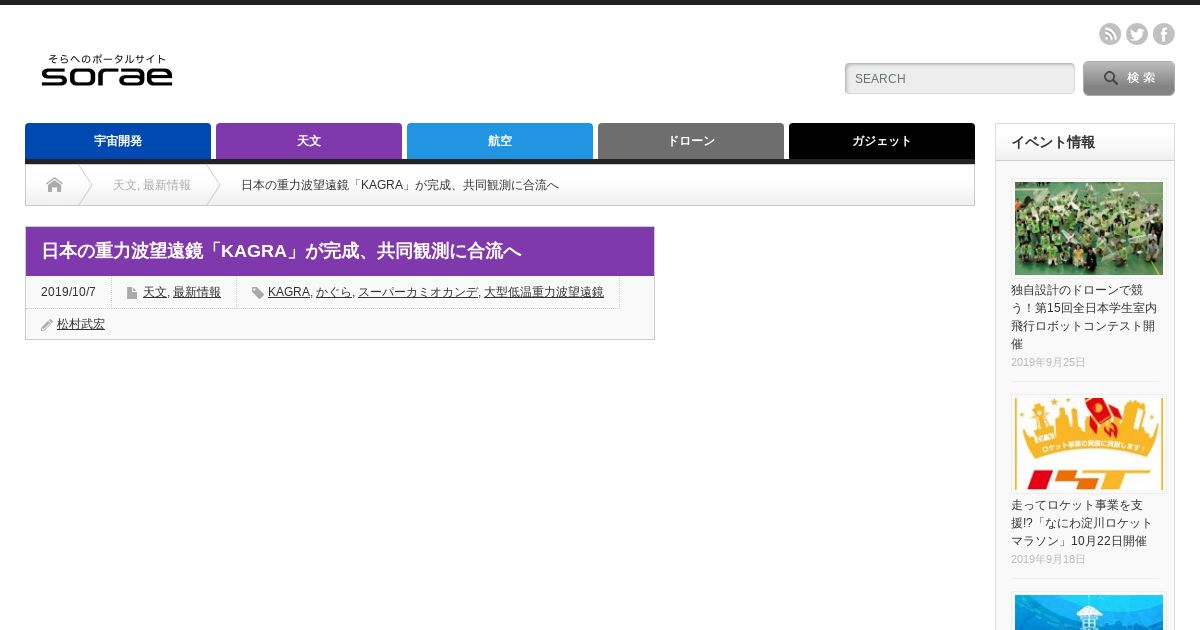Click the 天文, 最新情報 breadcrumb item
Screen dimensions: 1200x630
[x=152, y=185]
